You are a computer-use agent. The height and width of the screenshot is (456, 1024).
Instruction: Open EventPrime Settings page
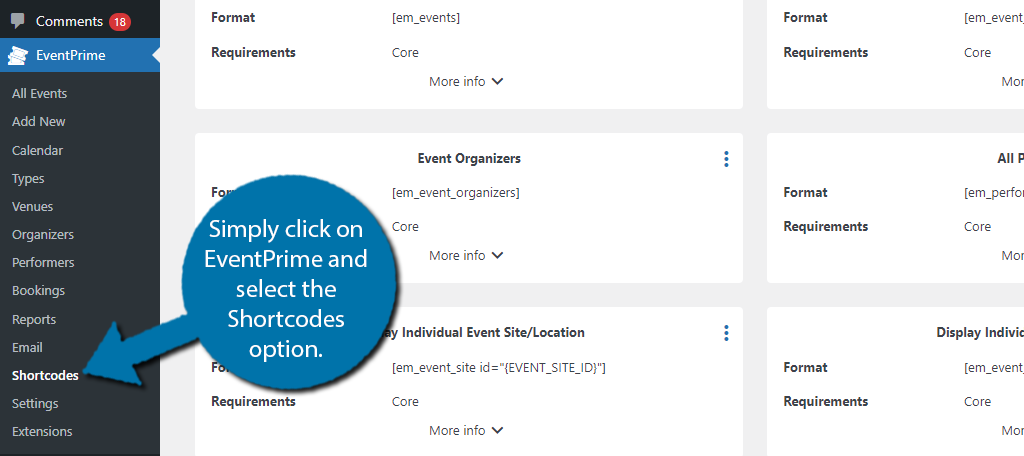35,404
